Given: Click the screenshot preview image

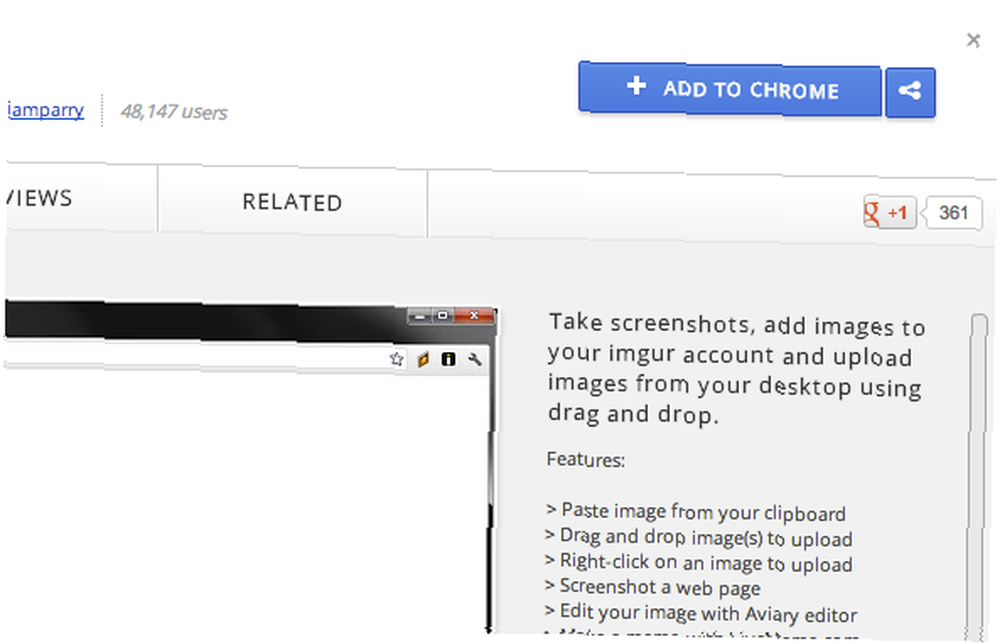Looking at the screenshot, I should (250, 469).
